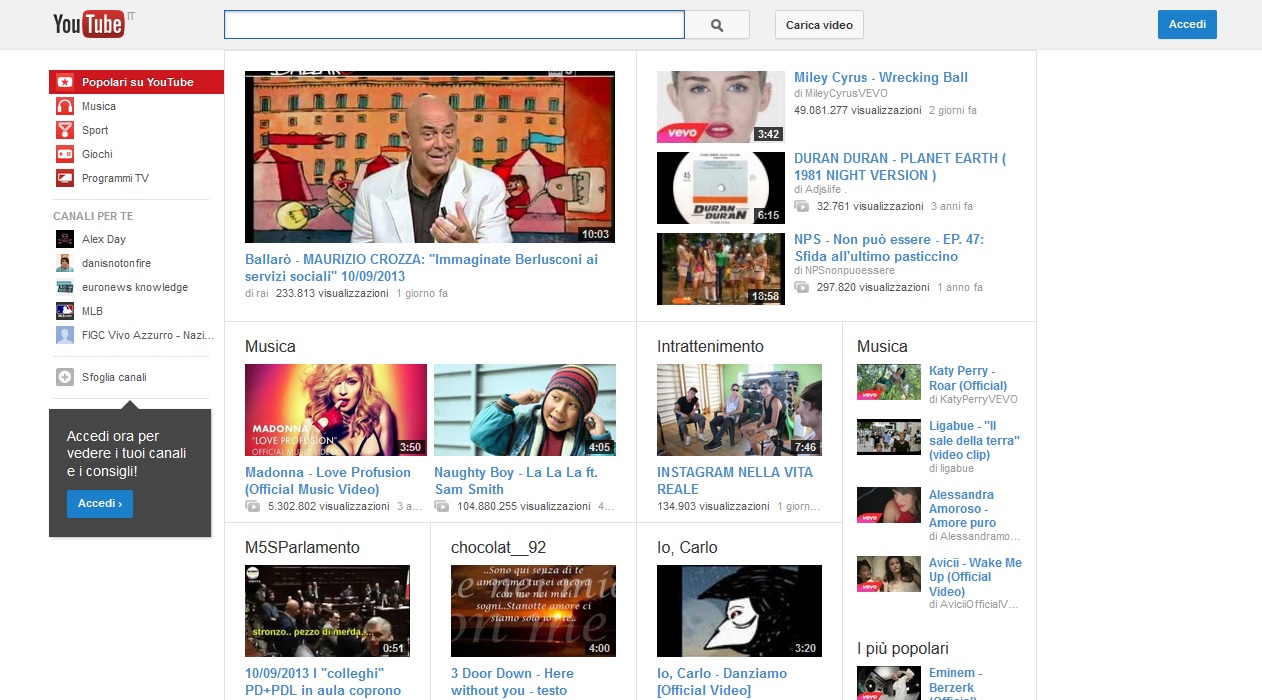Screen dimensions: 1262x700
Task: Open Avicii - Wake Me Up title
Action: pos(975,577)
